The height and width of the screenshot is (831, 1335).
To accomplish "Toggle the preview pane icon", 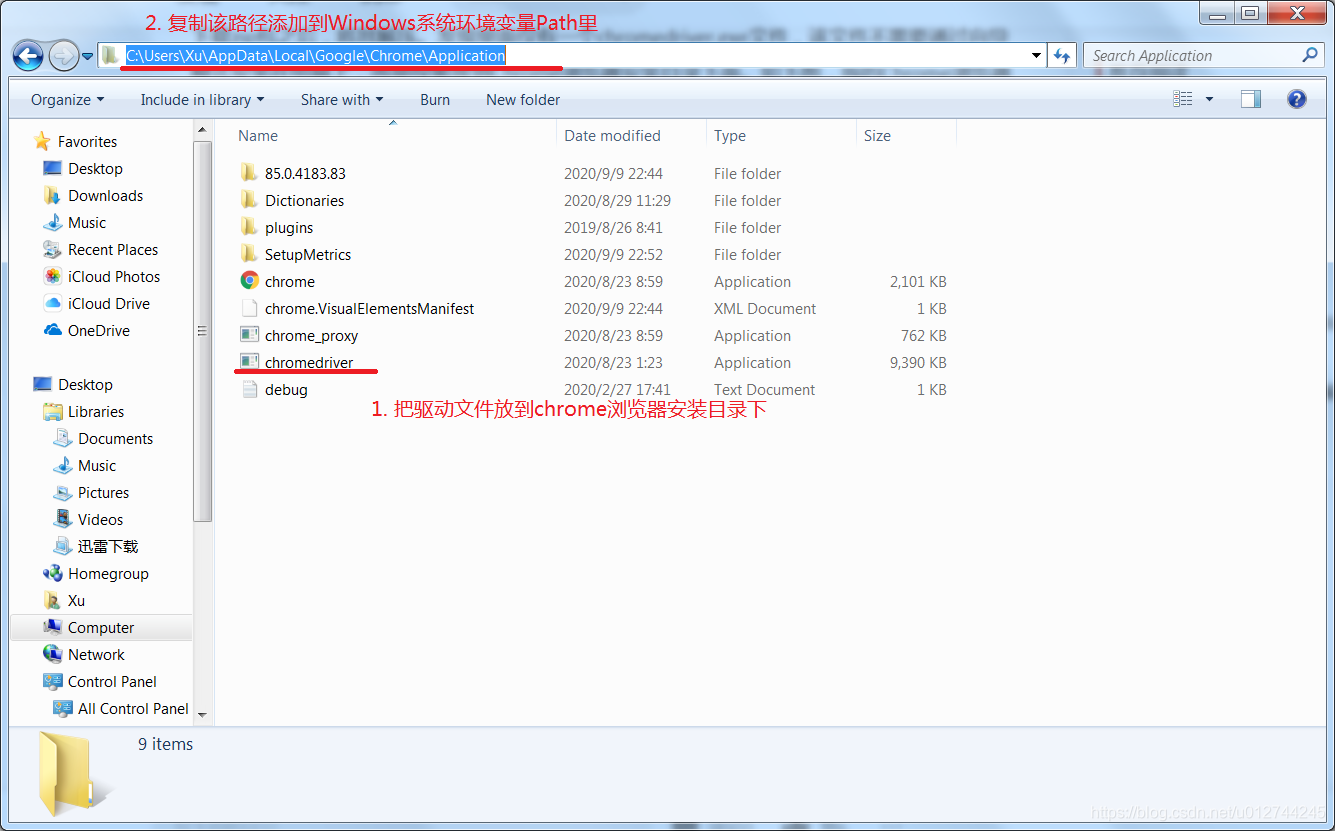I will (1251, 99).
